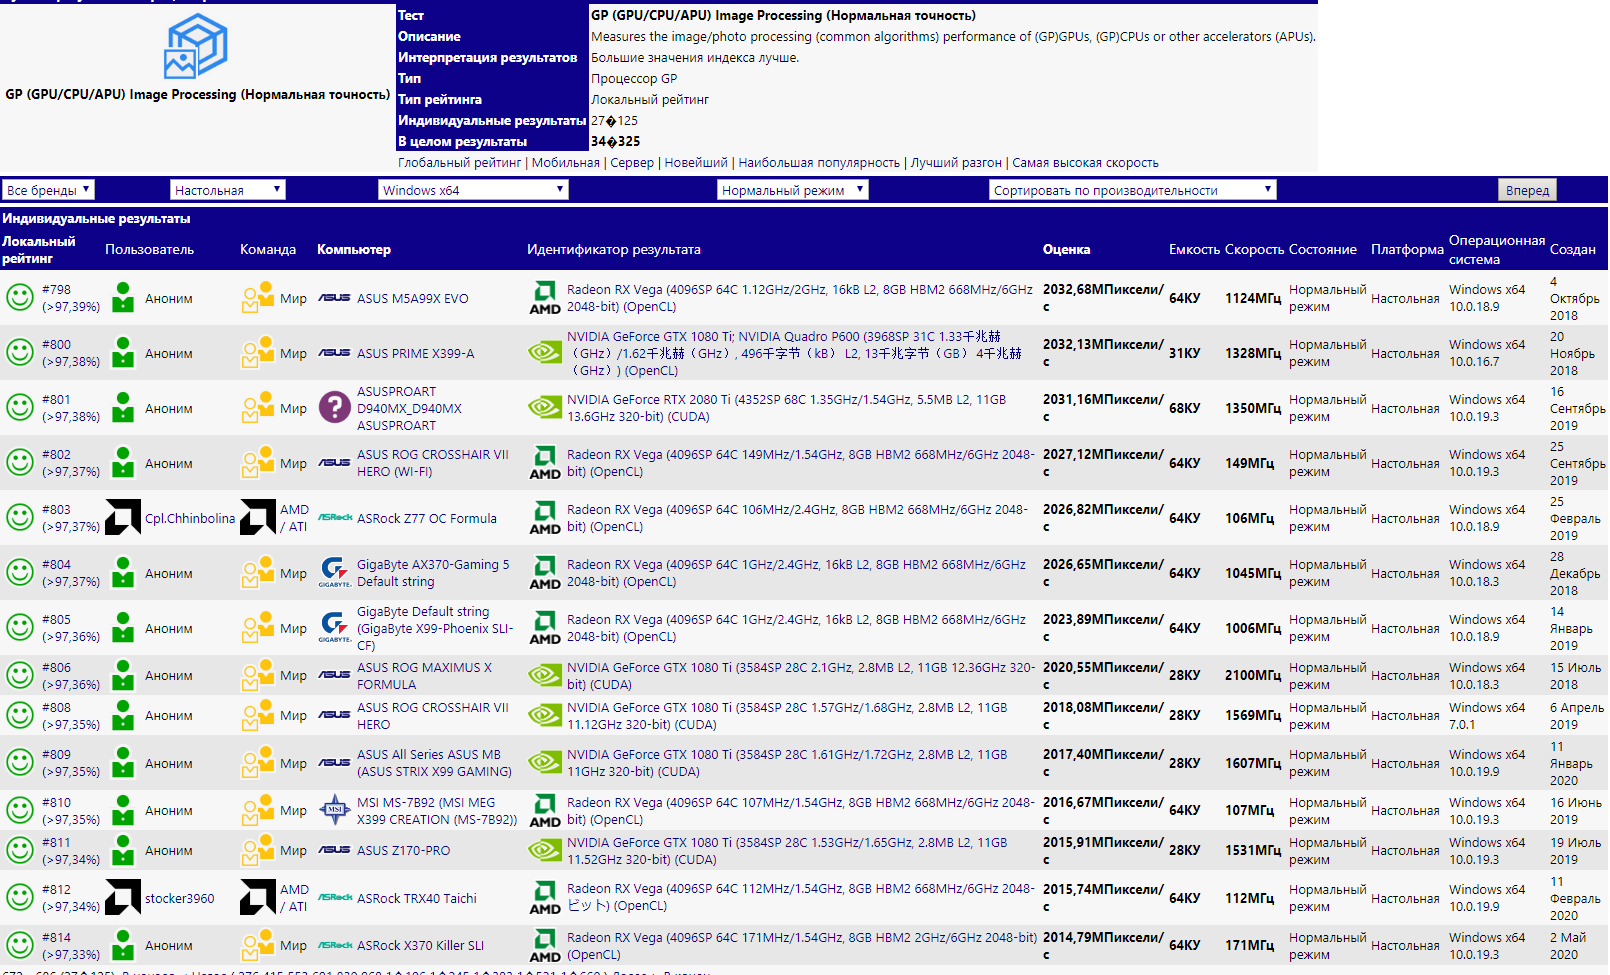
Task: Click the 'Оценка' column header
Action: 1066,249
